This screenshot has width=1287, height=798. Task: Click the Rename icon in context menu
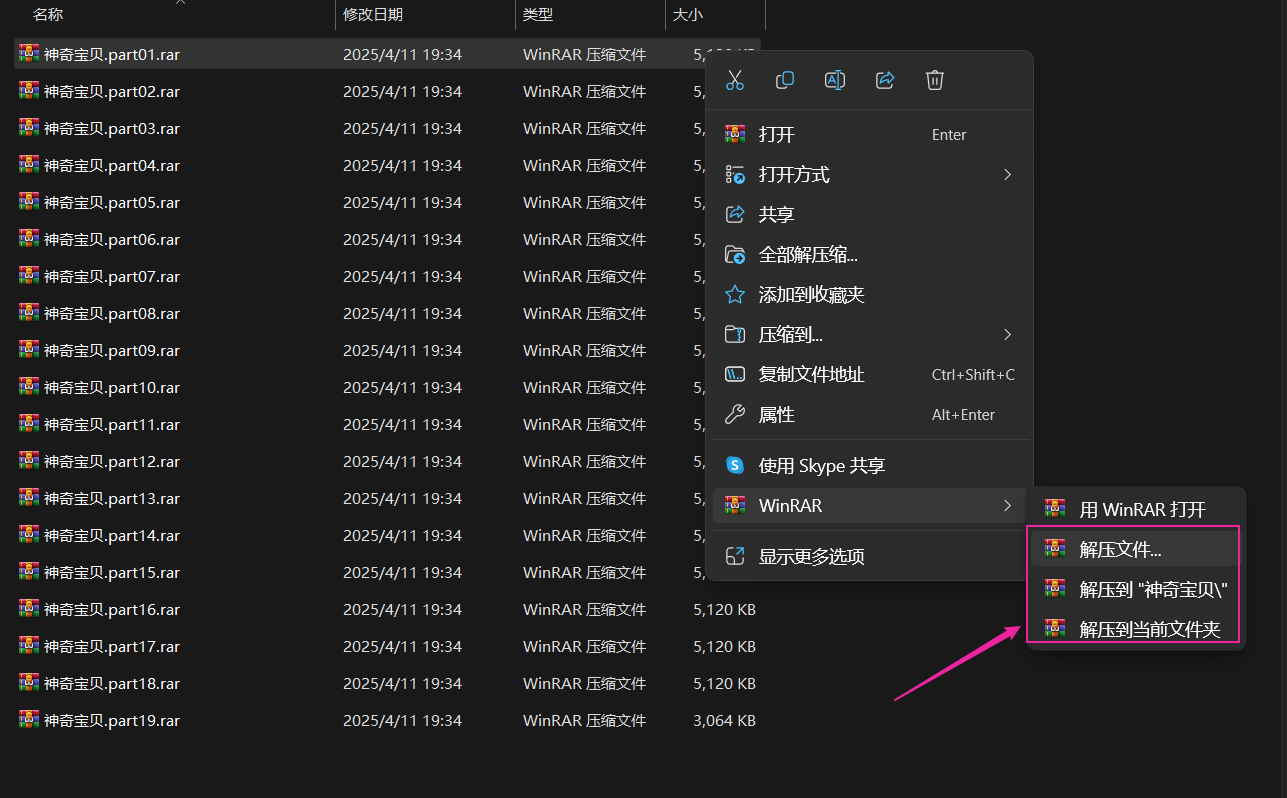tap(835, 80)
